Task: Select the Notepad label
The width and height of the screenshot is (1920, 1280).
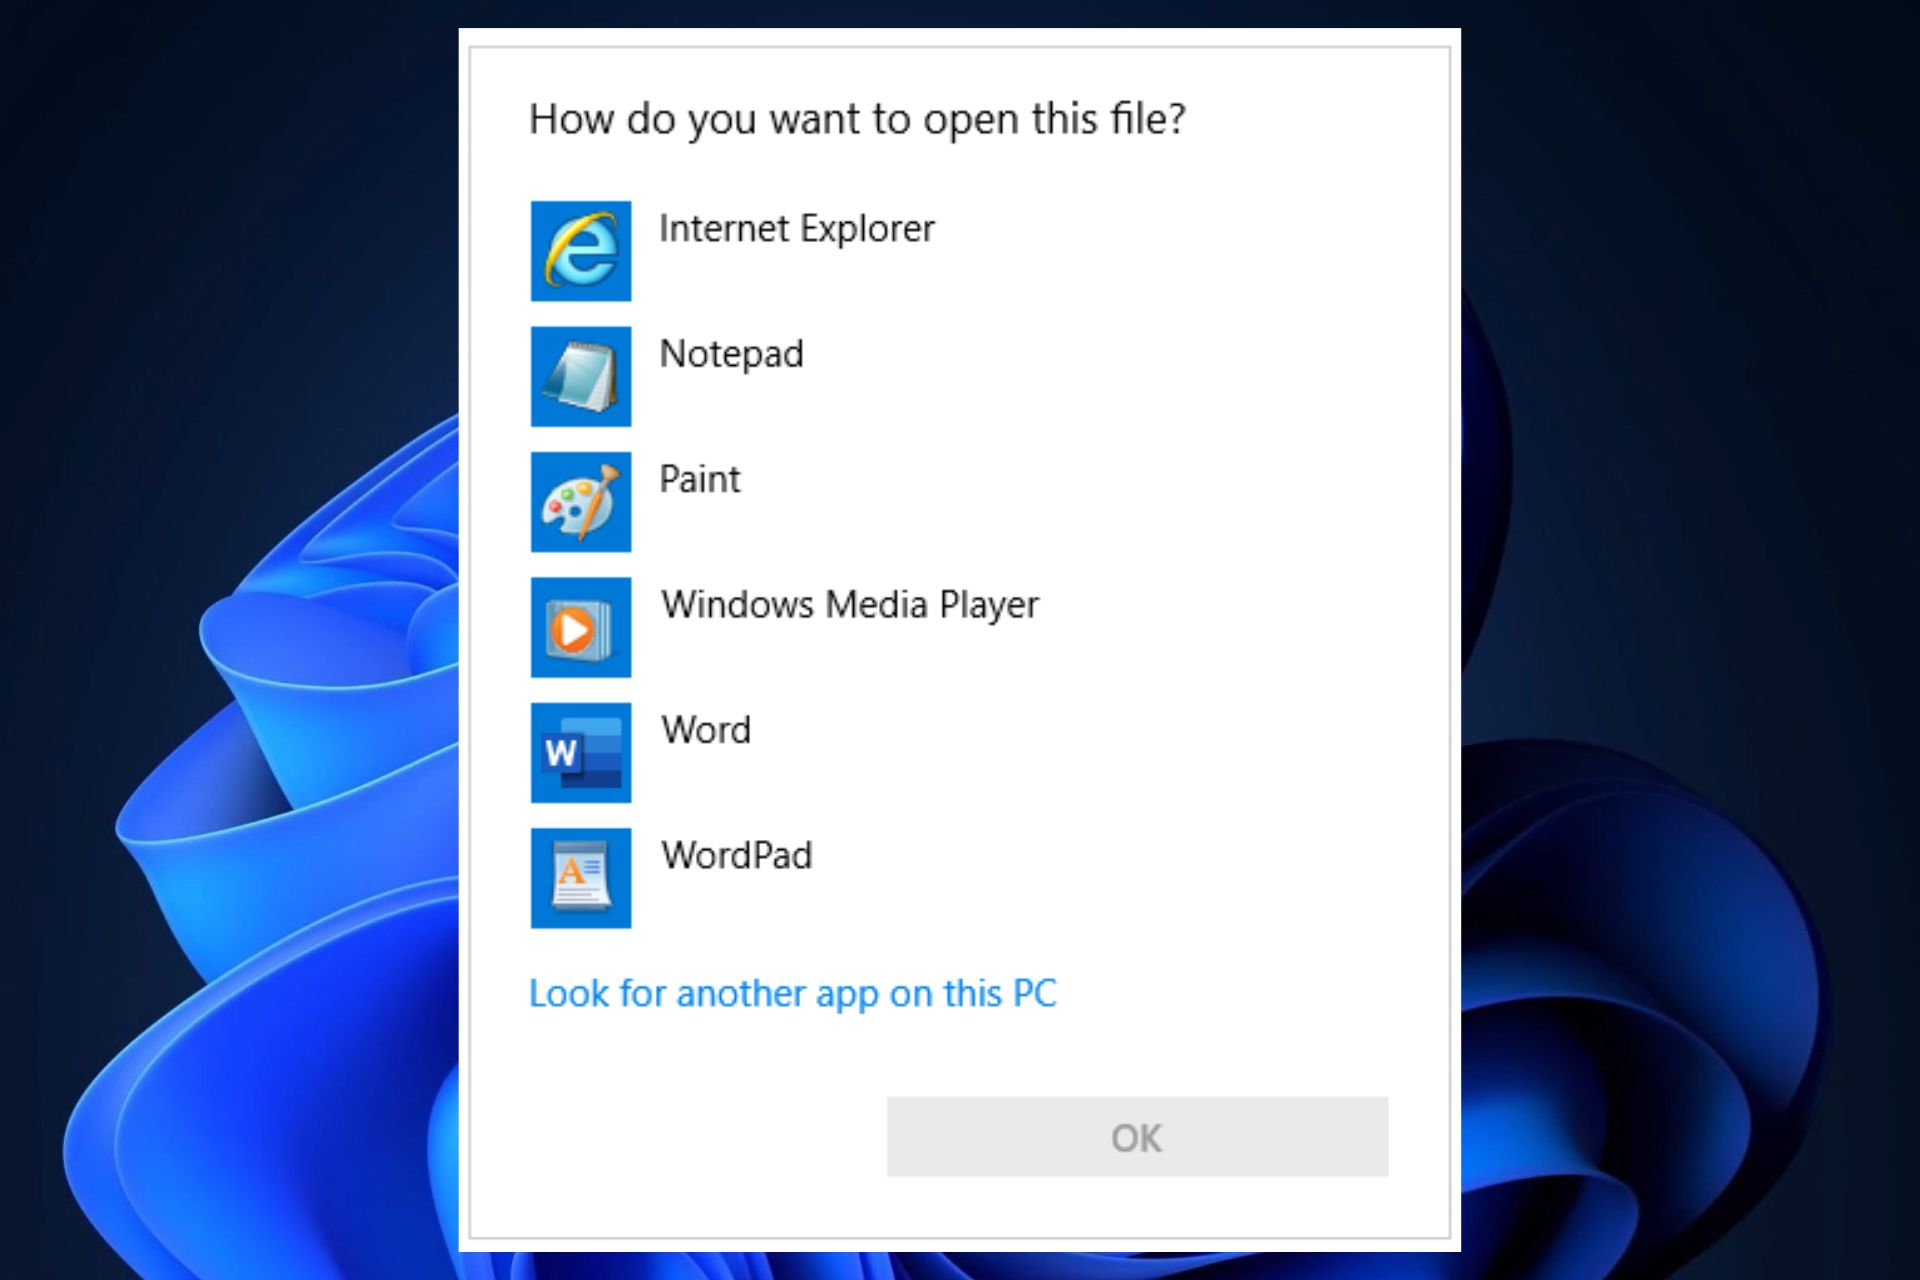Action: tap(732, 355)
